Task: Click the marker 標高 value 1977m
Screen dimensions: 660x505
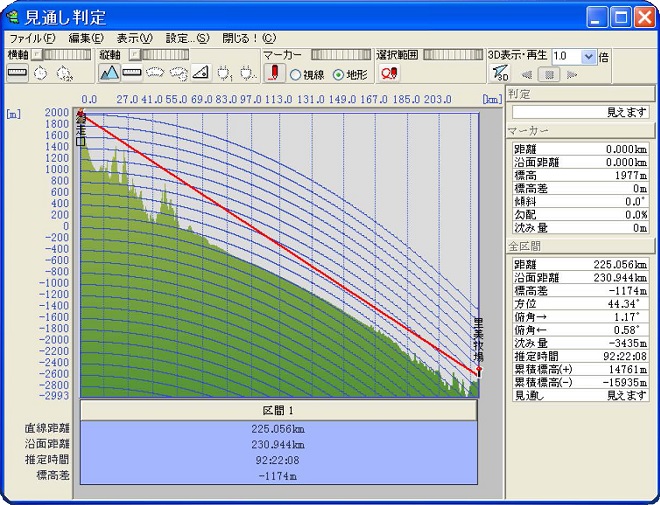Action: pos(631,175)
